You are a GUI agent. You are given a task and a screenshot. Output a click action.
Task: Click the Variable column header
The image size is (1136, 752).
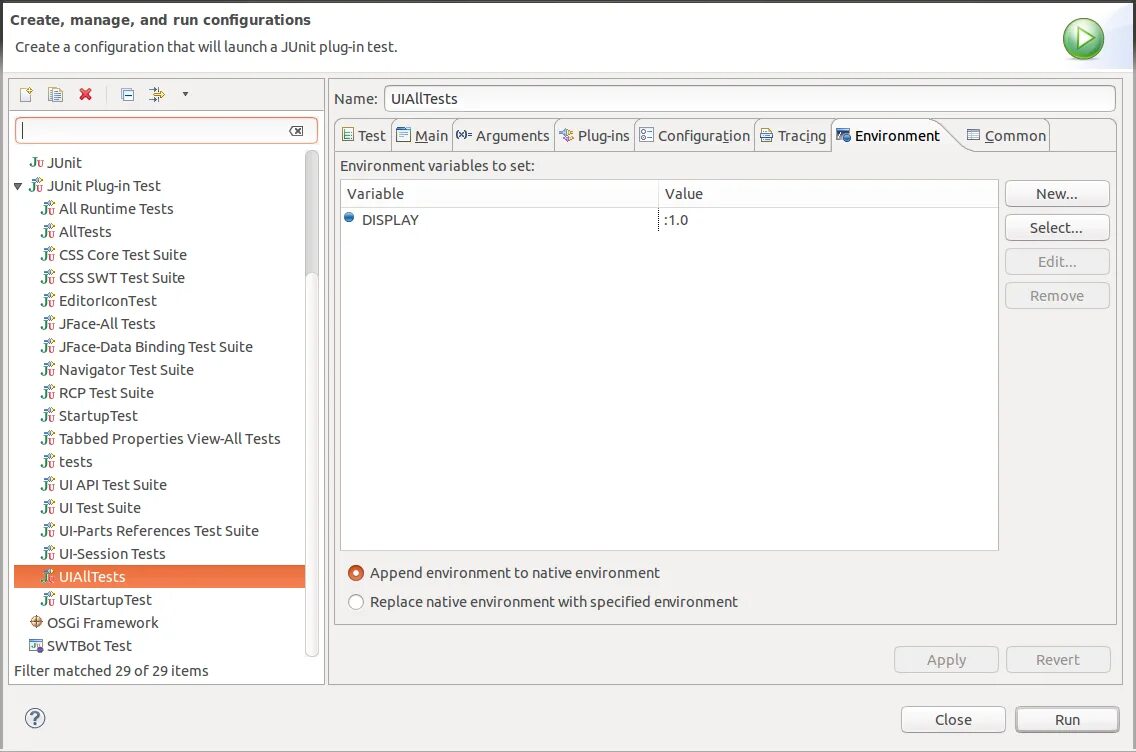(499, 194)
